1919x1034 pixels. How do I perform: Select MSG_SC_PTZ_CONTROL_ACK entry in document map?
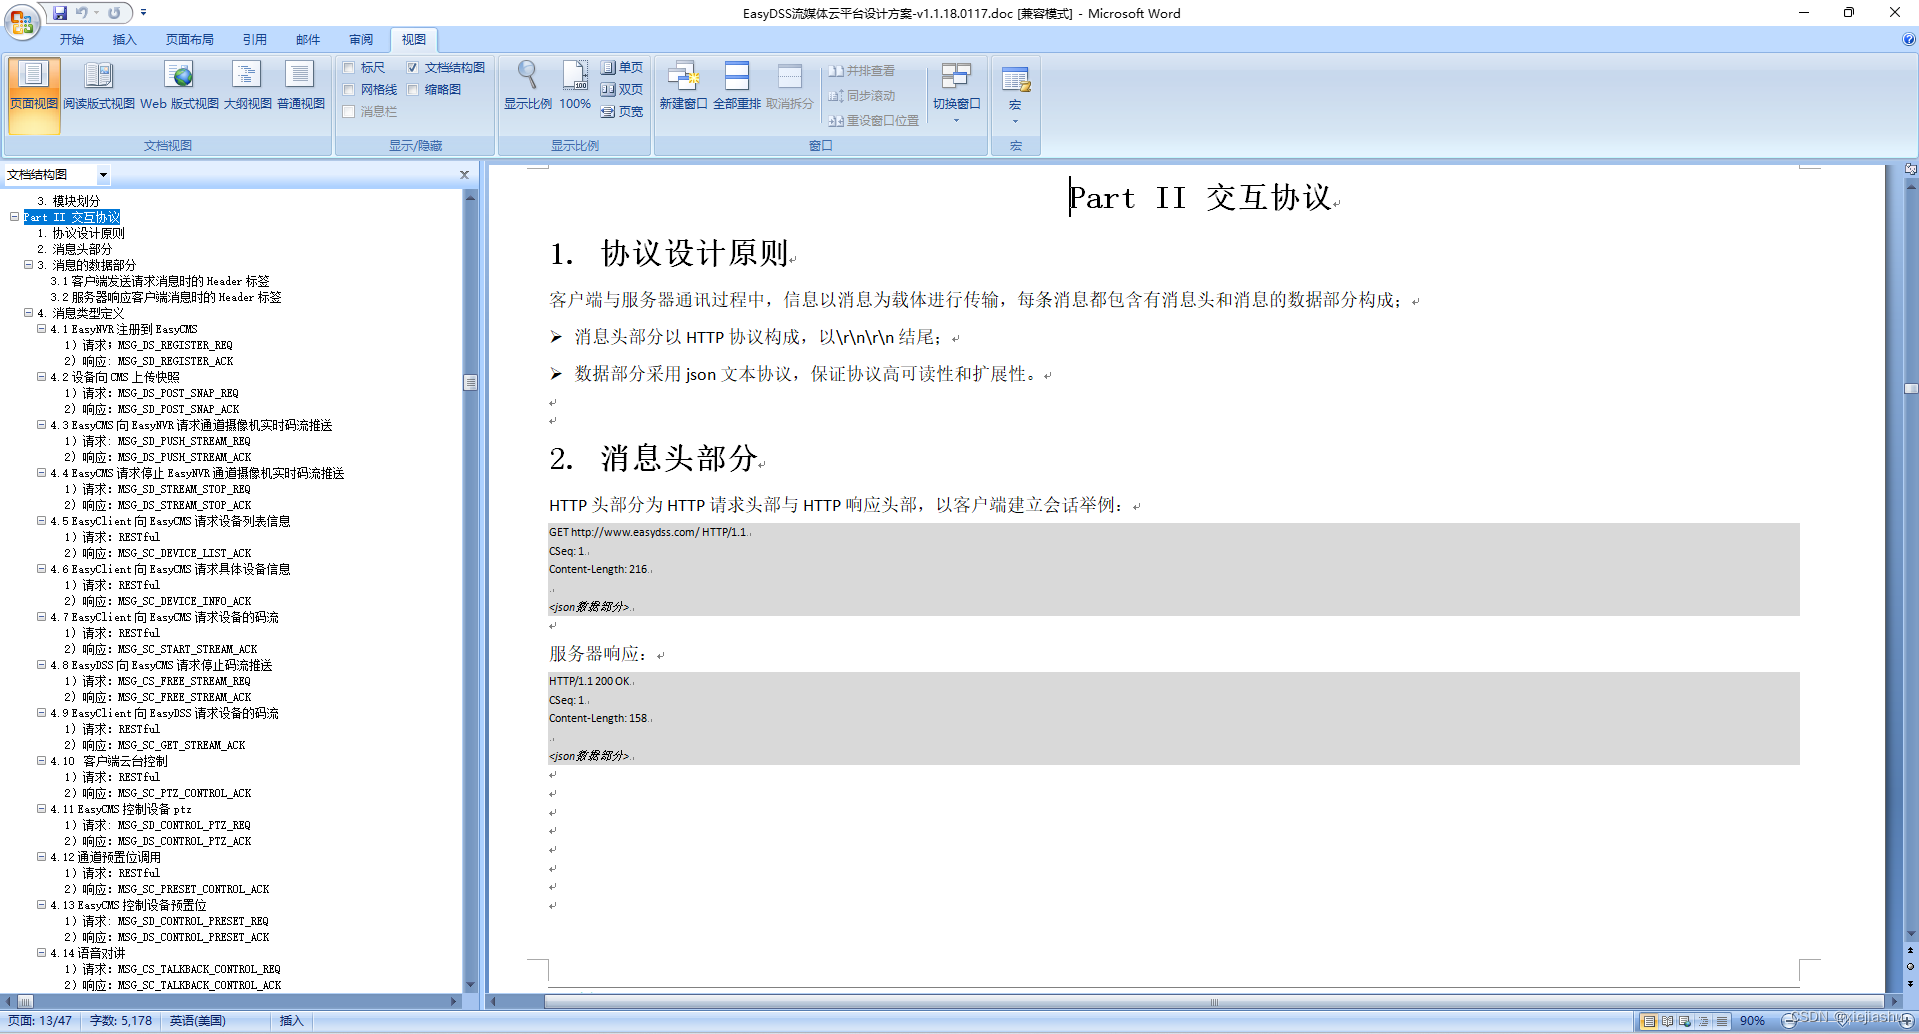click(158, 793)
